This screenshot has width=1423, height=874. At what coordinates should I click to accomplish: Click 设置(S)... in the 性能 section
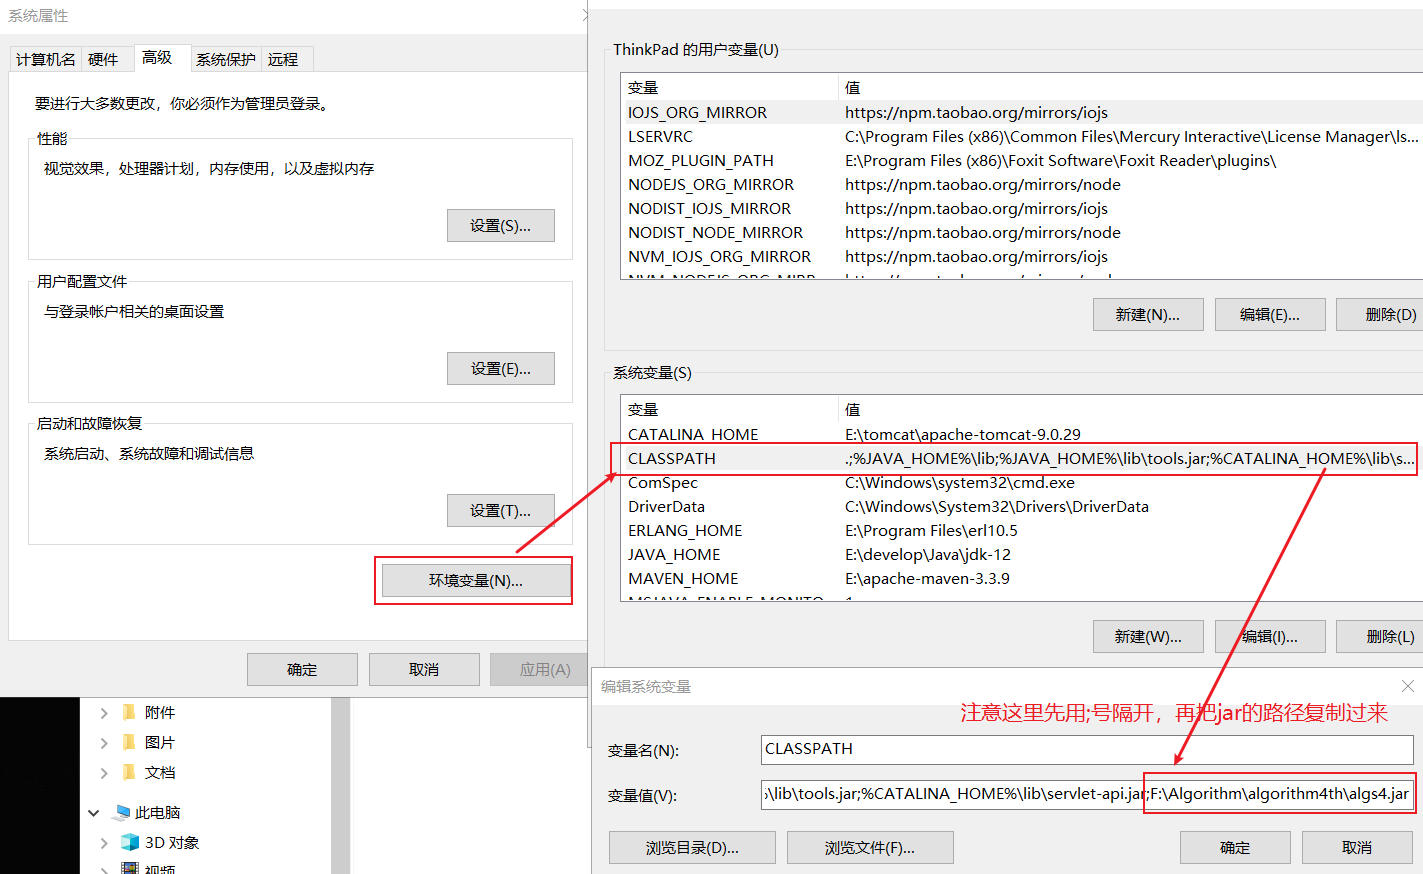pos(500,225)
